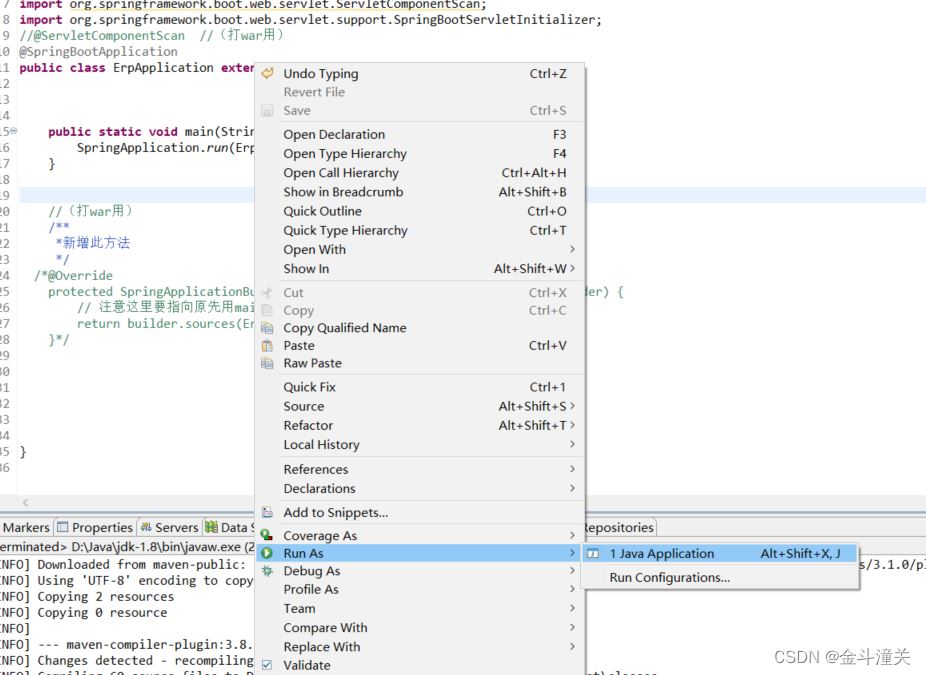Expand the Replace With submenu

tap(572, 647)
